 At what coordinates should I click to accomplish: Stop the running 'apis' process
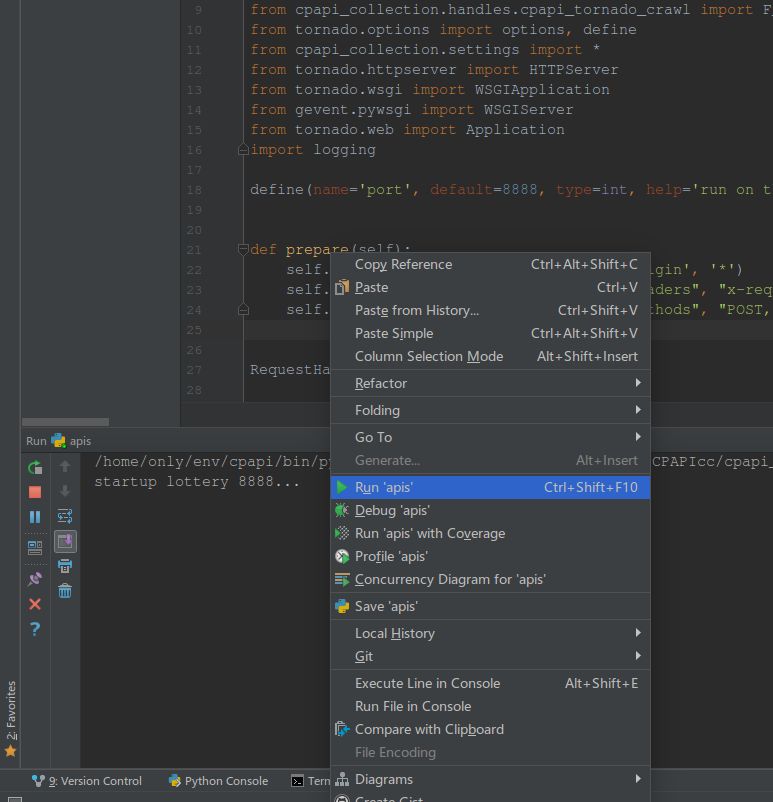click(35, 492)
